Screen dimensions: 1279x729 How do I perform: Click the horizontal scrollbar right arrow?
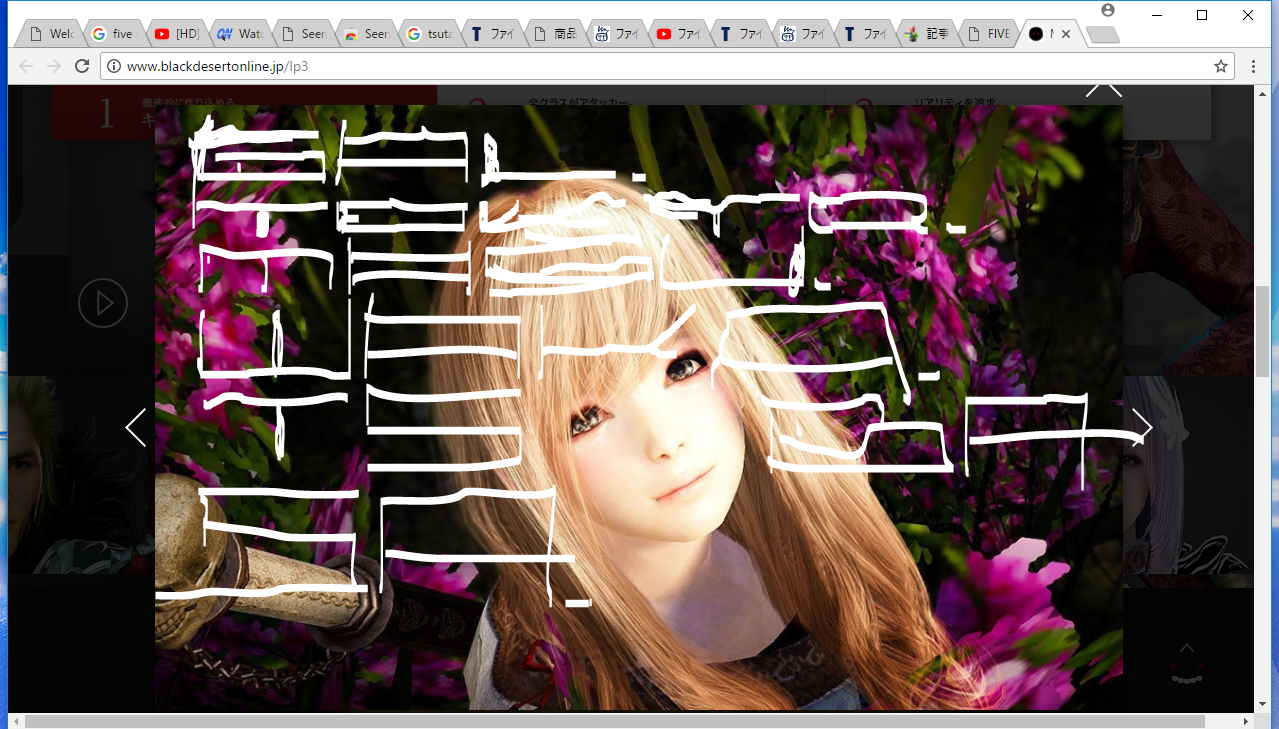point(1246,721)
